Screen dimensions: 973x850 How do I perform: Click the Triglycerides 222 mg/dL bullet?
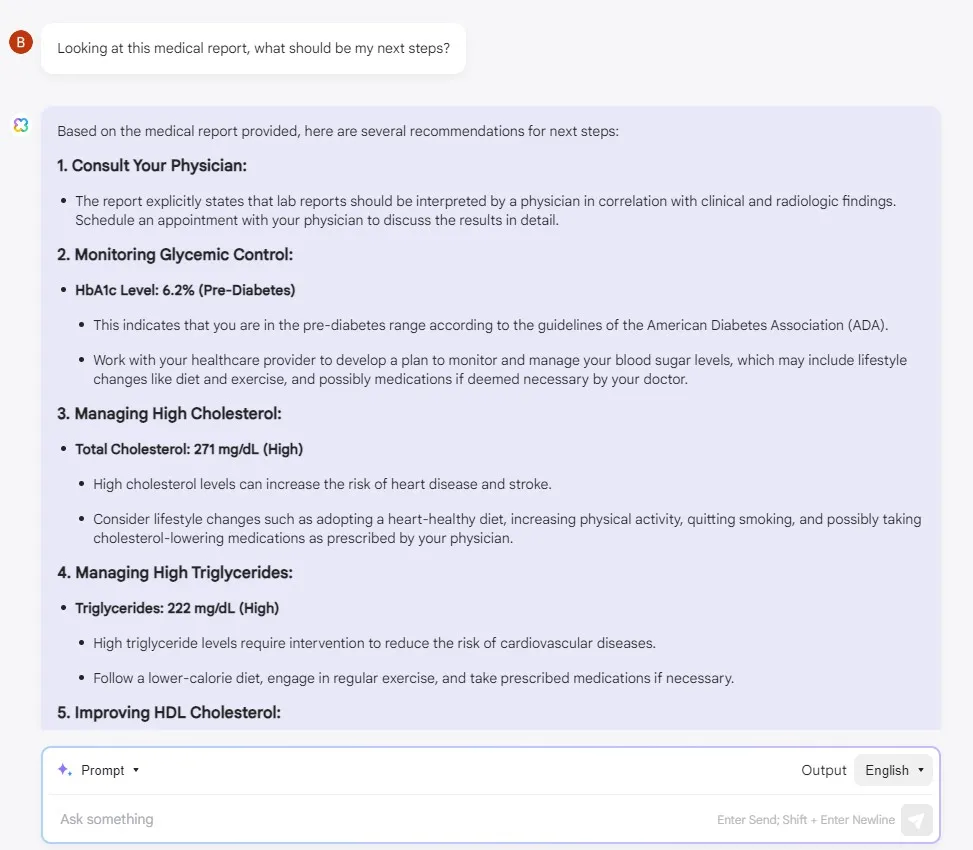(177, 608)
